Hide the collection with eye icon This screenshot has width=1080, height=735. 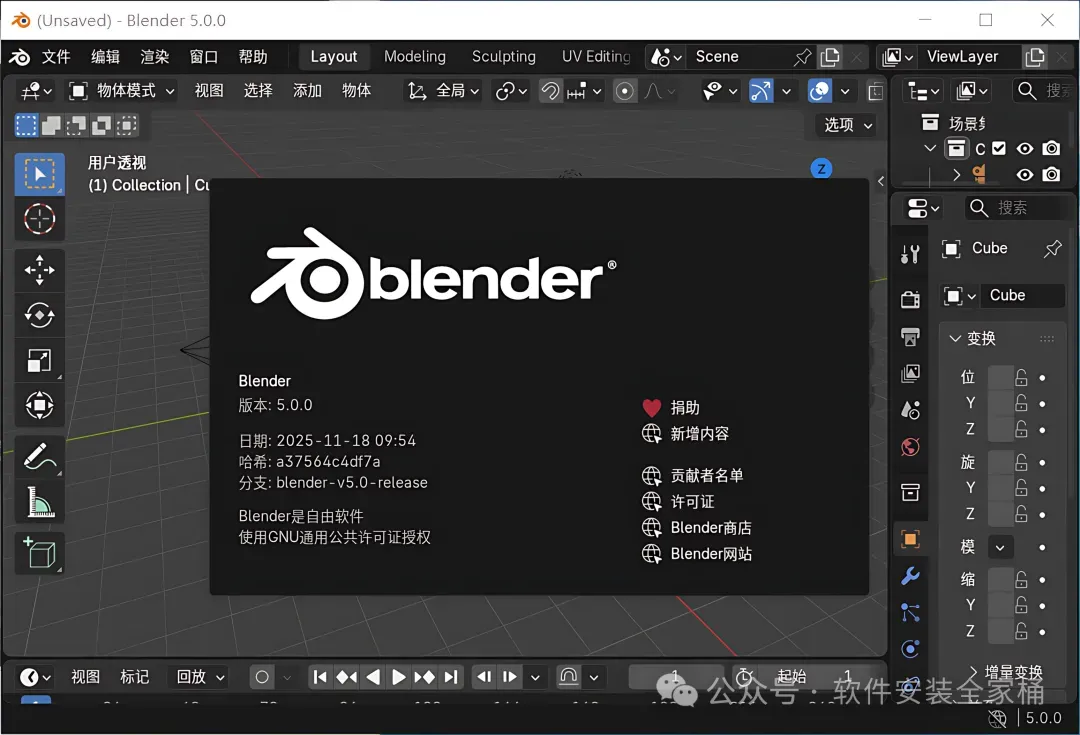[1025, 148]
